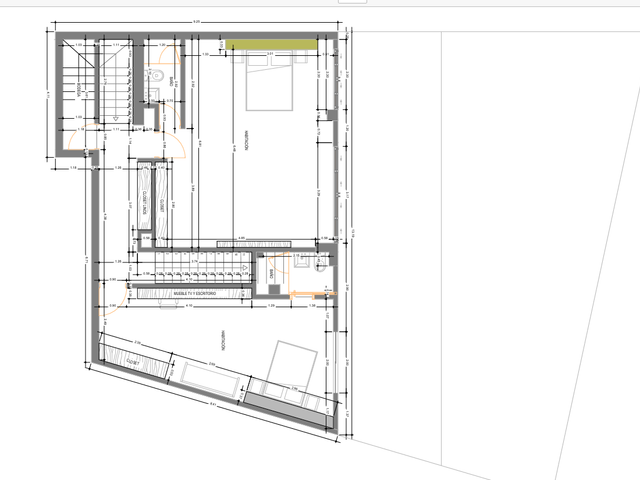Click the olive-green headboard rectangle in upper bedroom
The width and height of the screenshot is (640, 480).
click(271, 44)
